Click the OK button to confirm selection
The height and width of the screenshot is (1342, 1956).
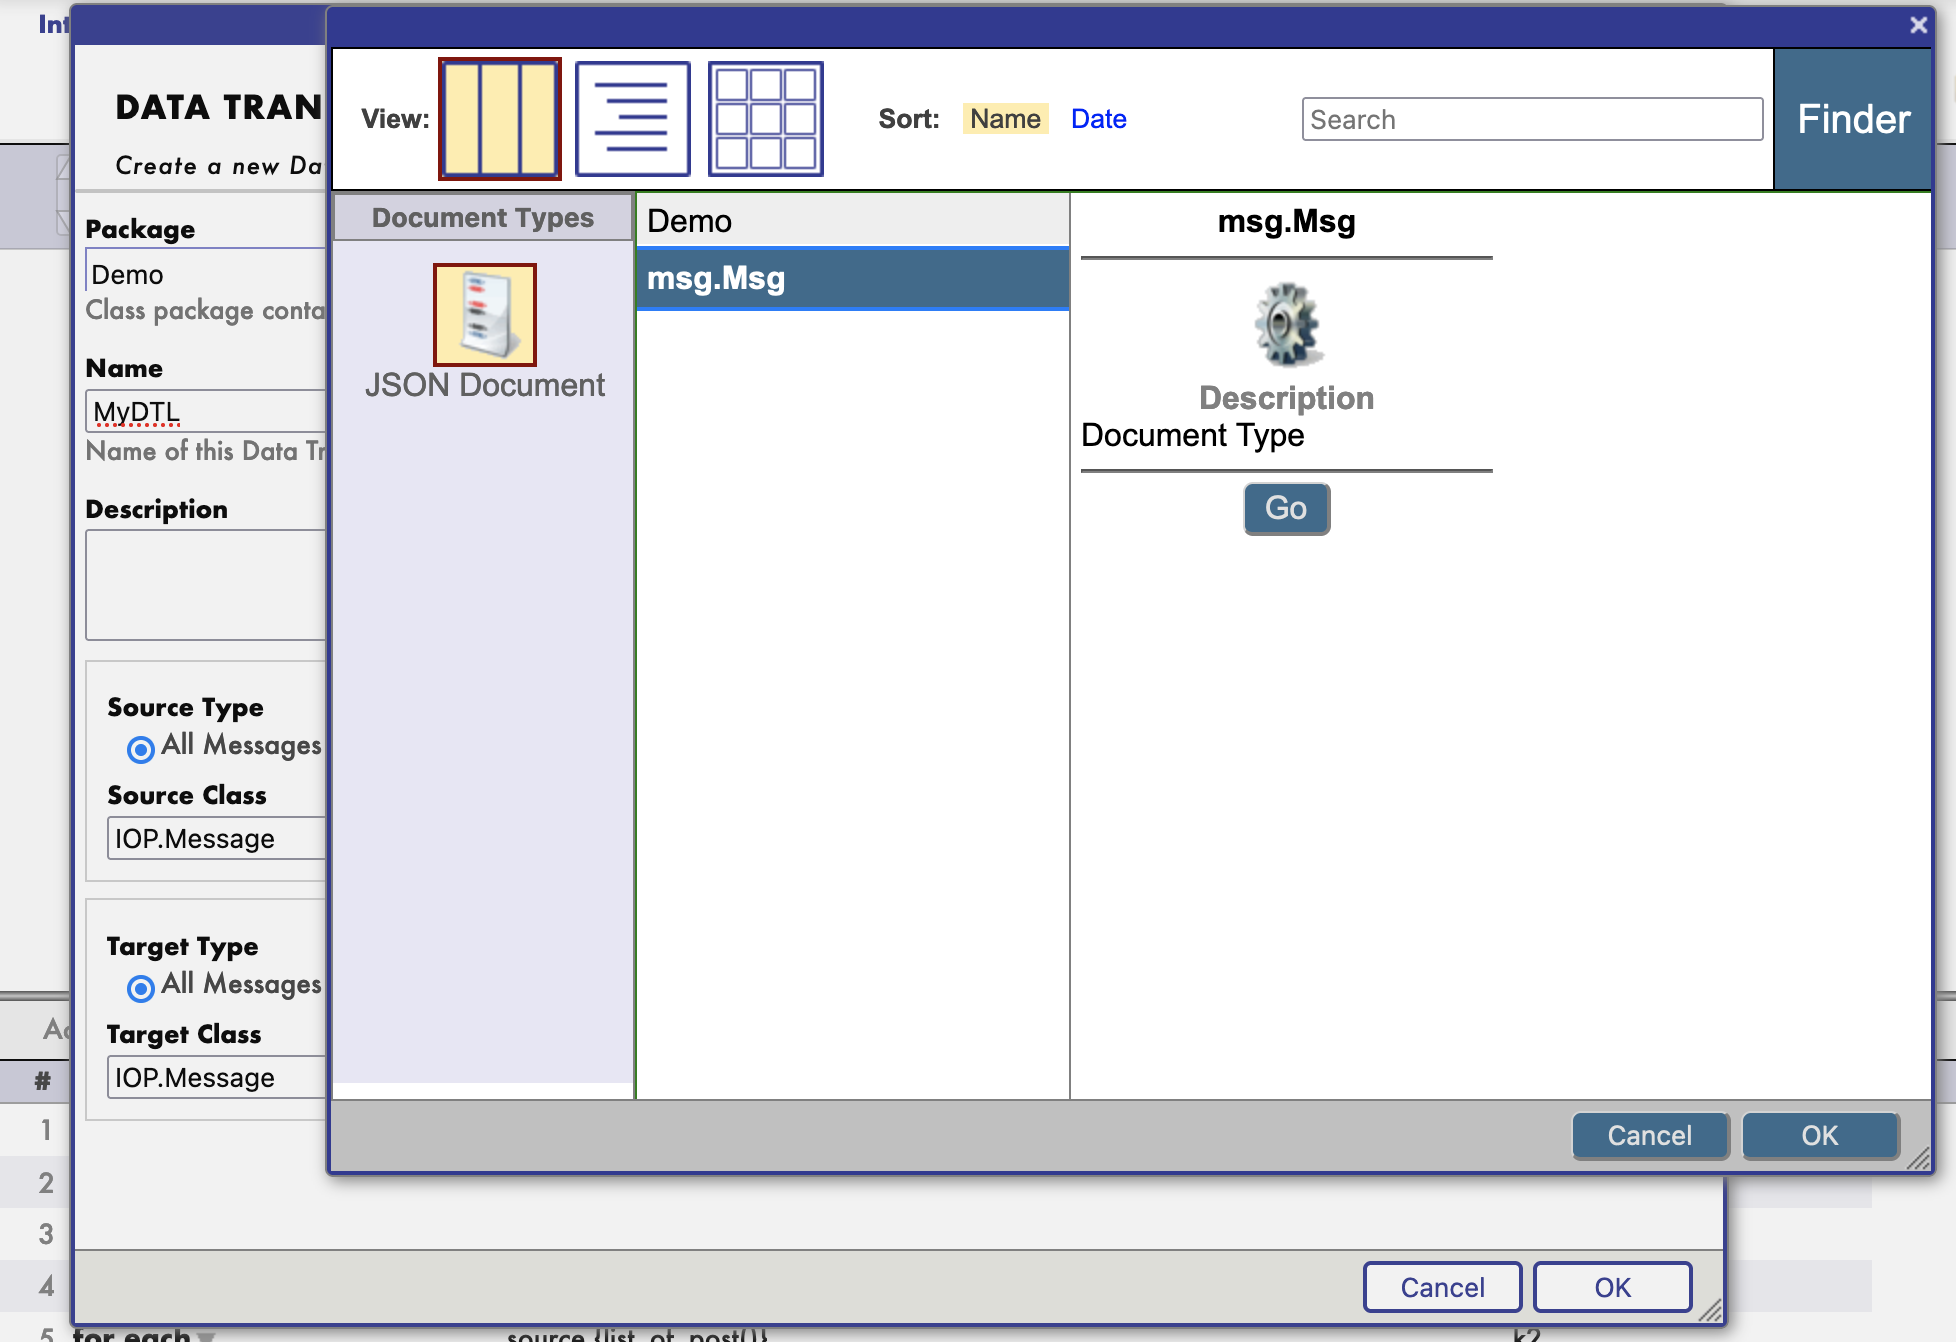click(x=1818, y=1134)
